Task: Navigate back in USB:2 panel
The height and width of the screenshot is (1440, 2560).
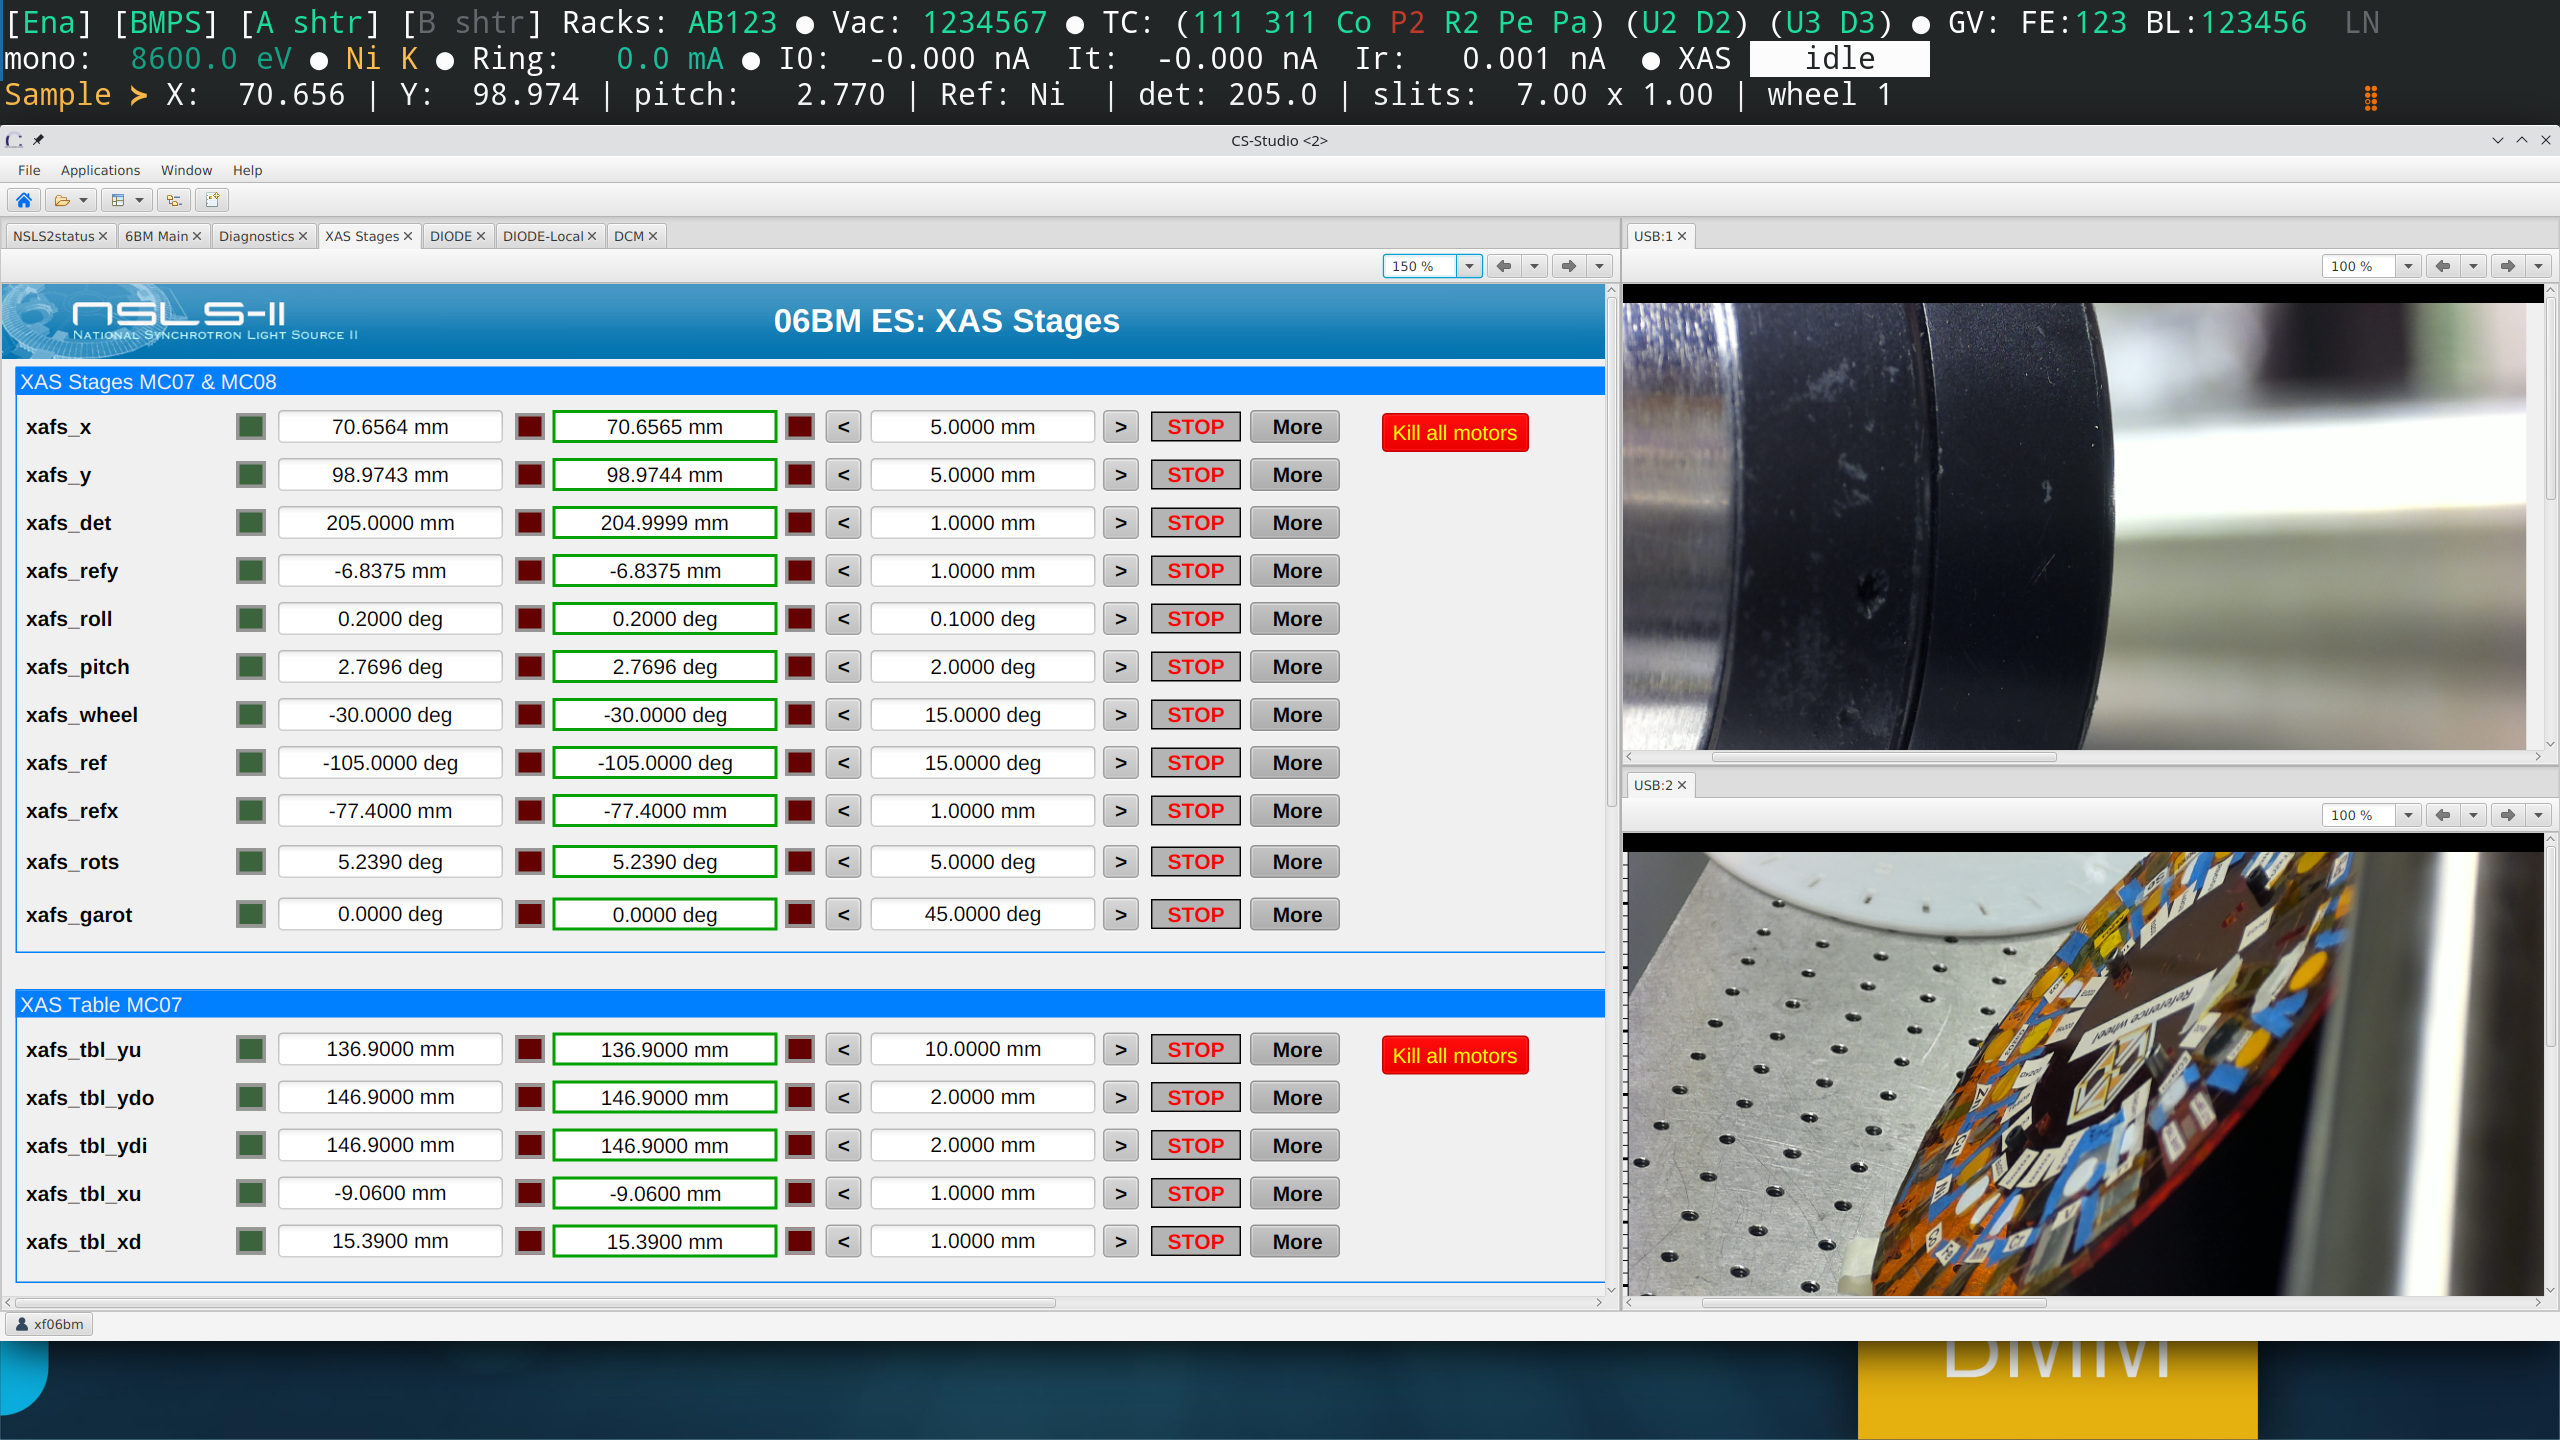Action: [2443, 815]
